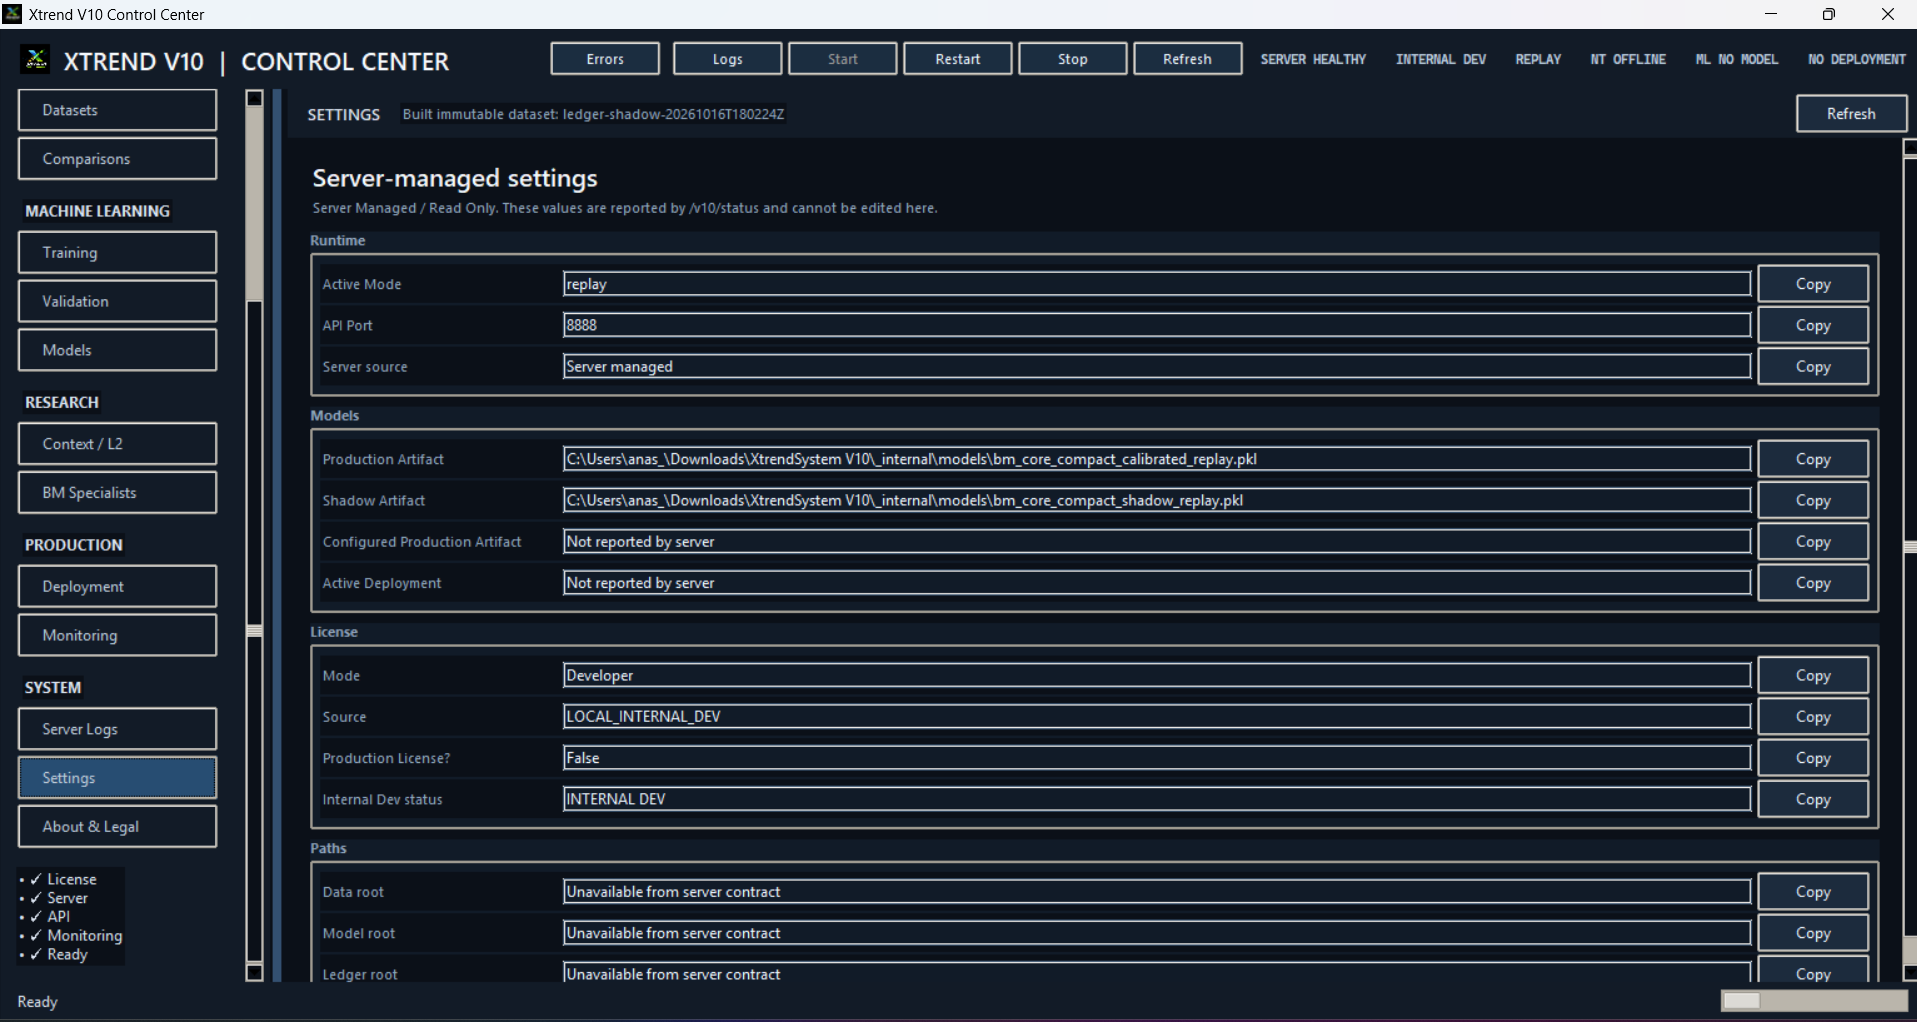Open Server Logs page

click(x=117, y=729)
